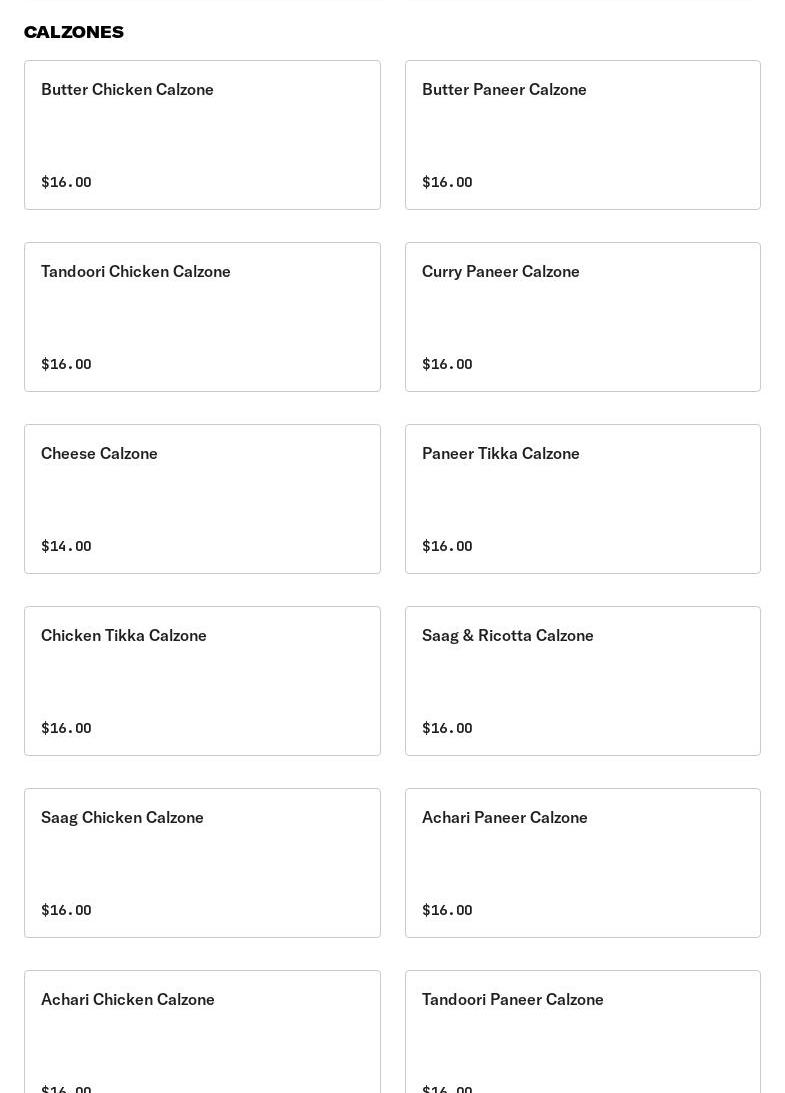This screenshot has width=785, height=1093.
Task: Choose the Tandoori Chicken Calzone
Action: (202, 317)
